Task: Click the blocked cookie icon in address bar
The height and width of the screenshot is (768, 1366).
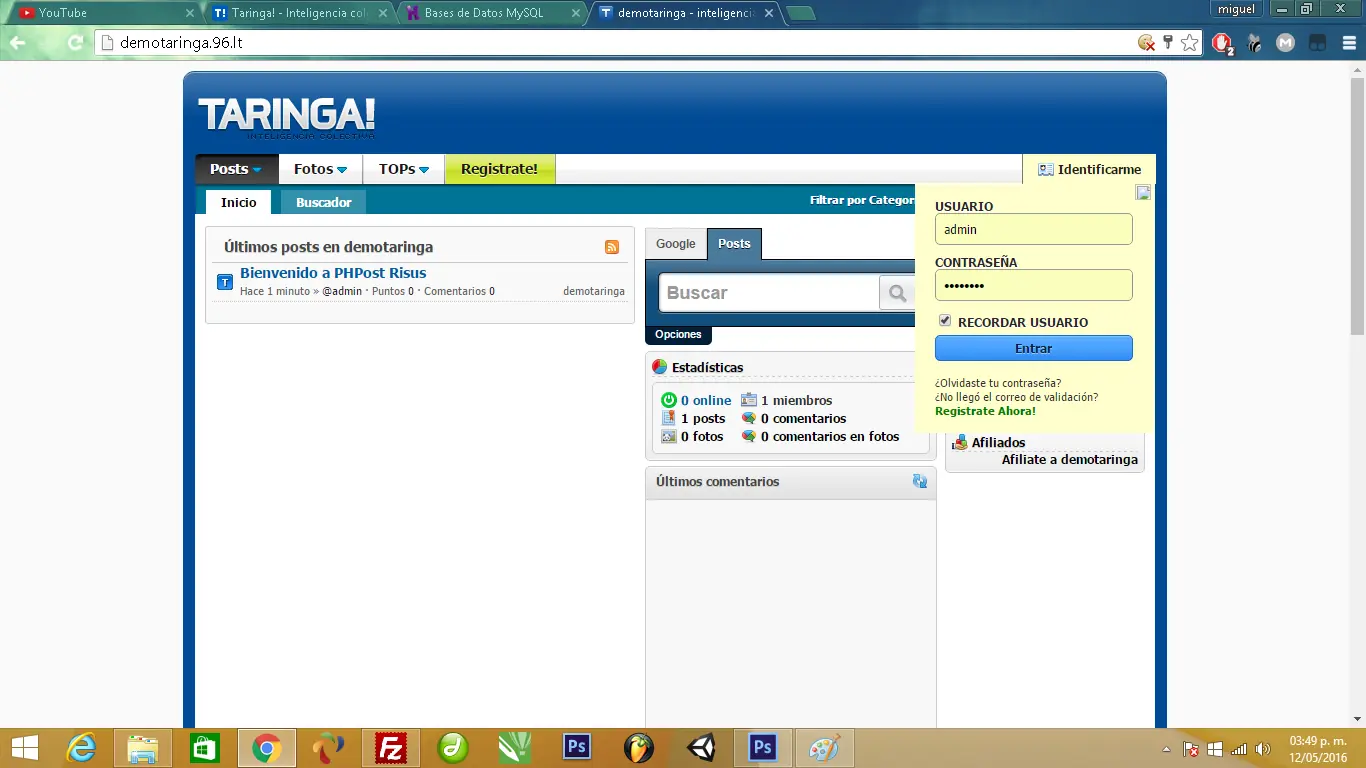Action: point(1147,43)
